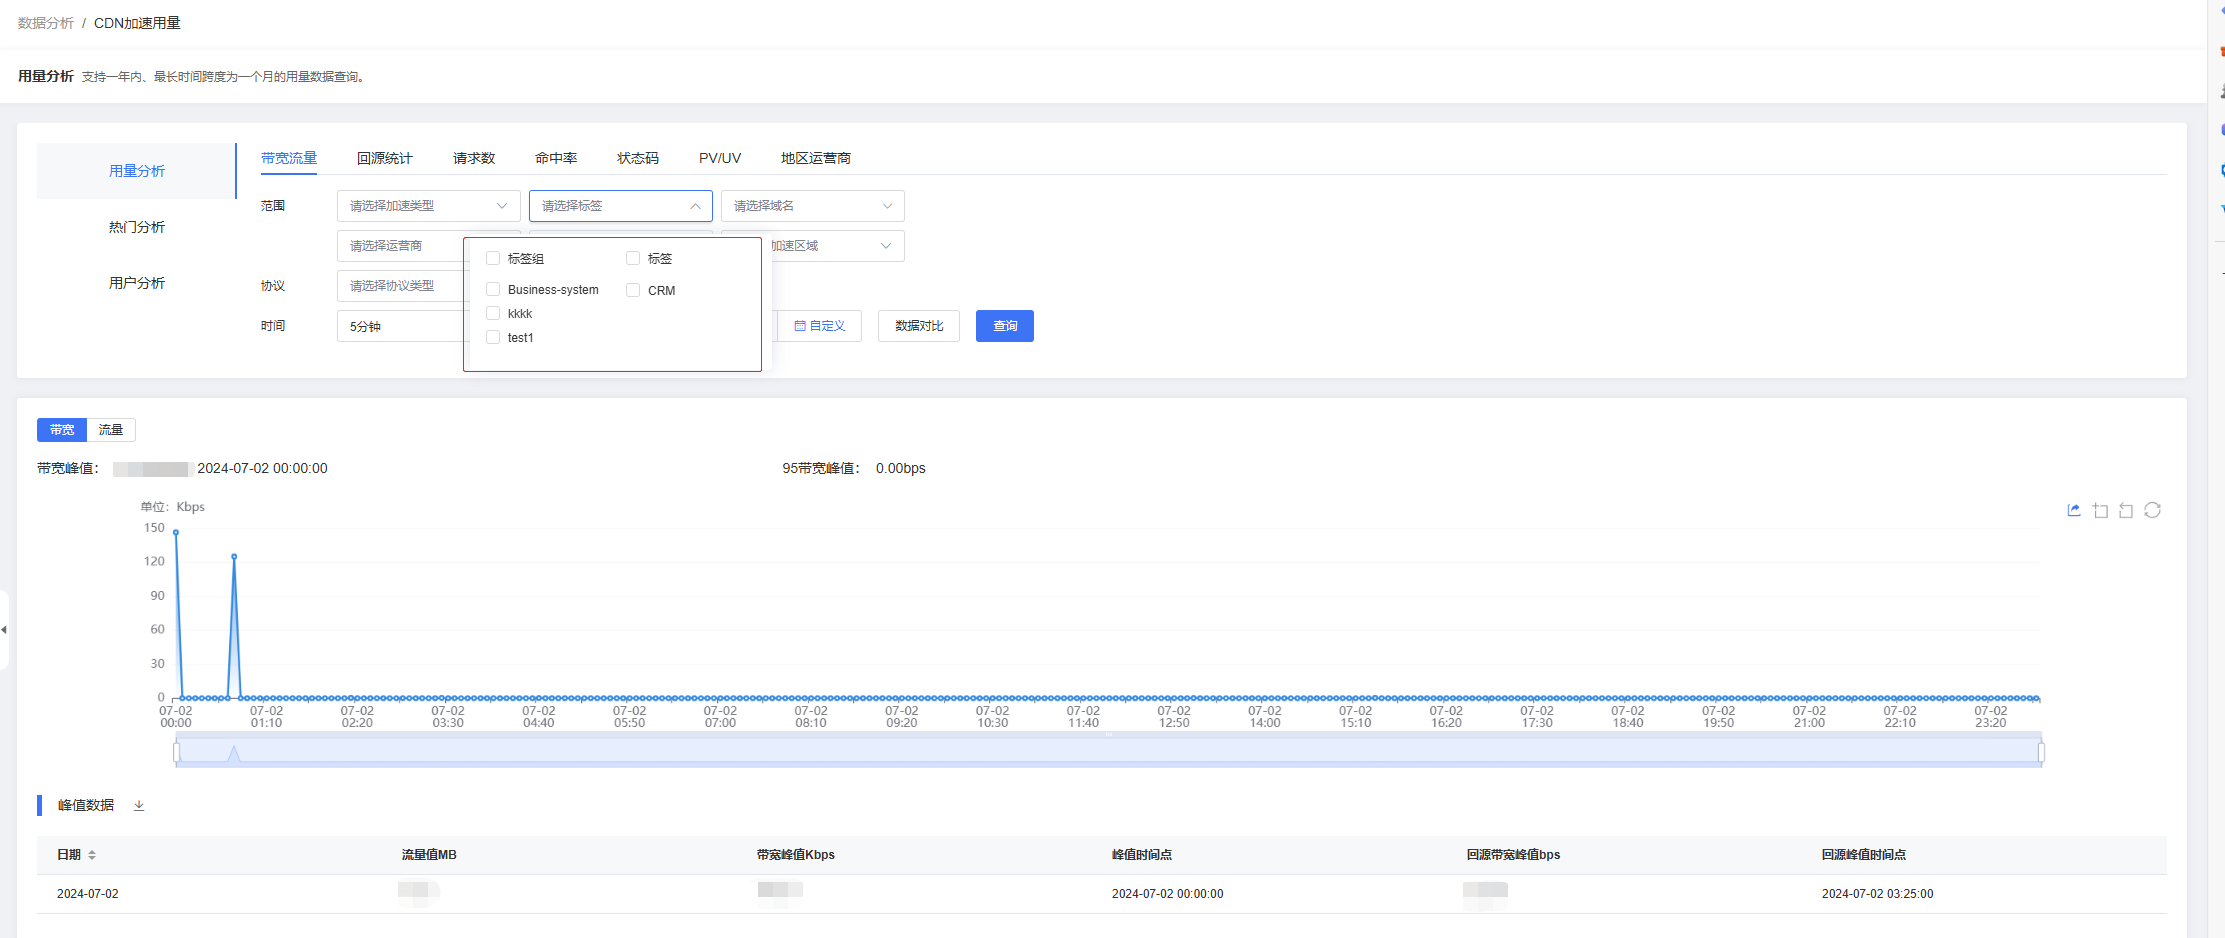Click the 流量值MB column header

[x=429, y=855]
